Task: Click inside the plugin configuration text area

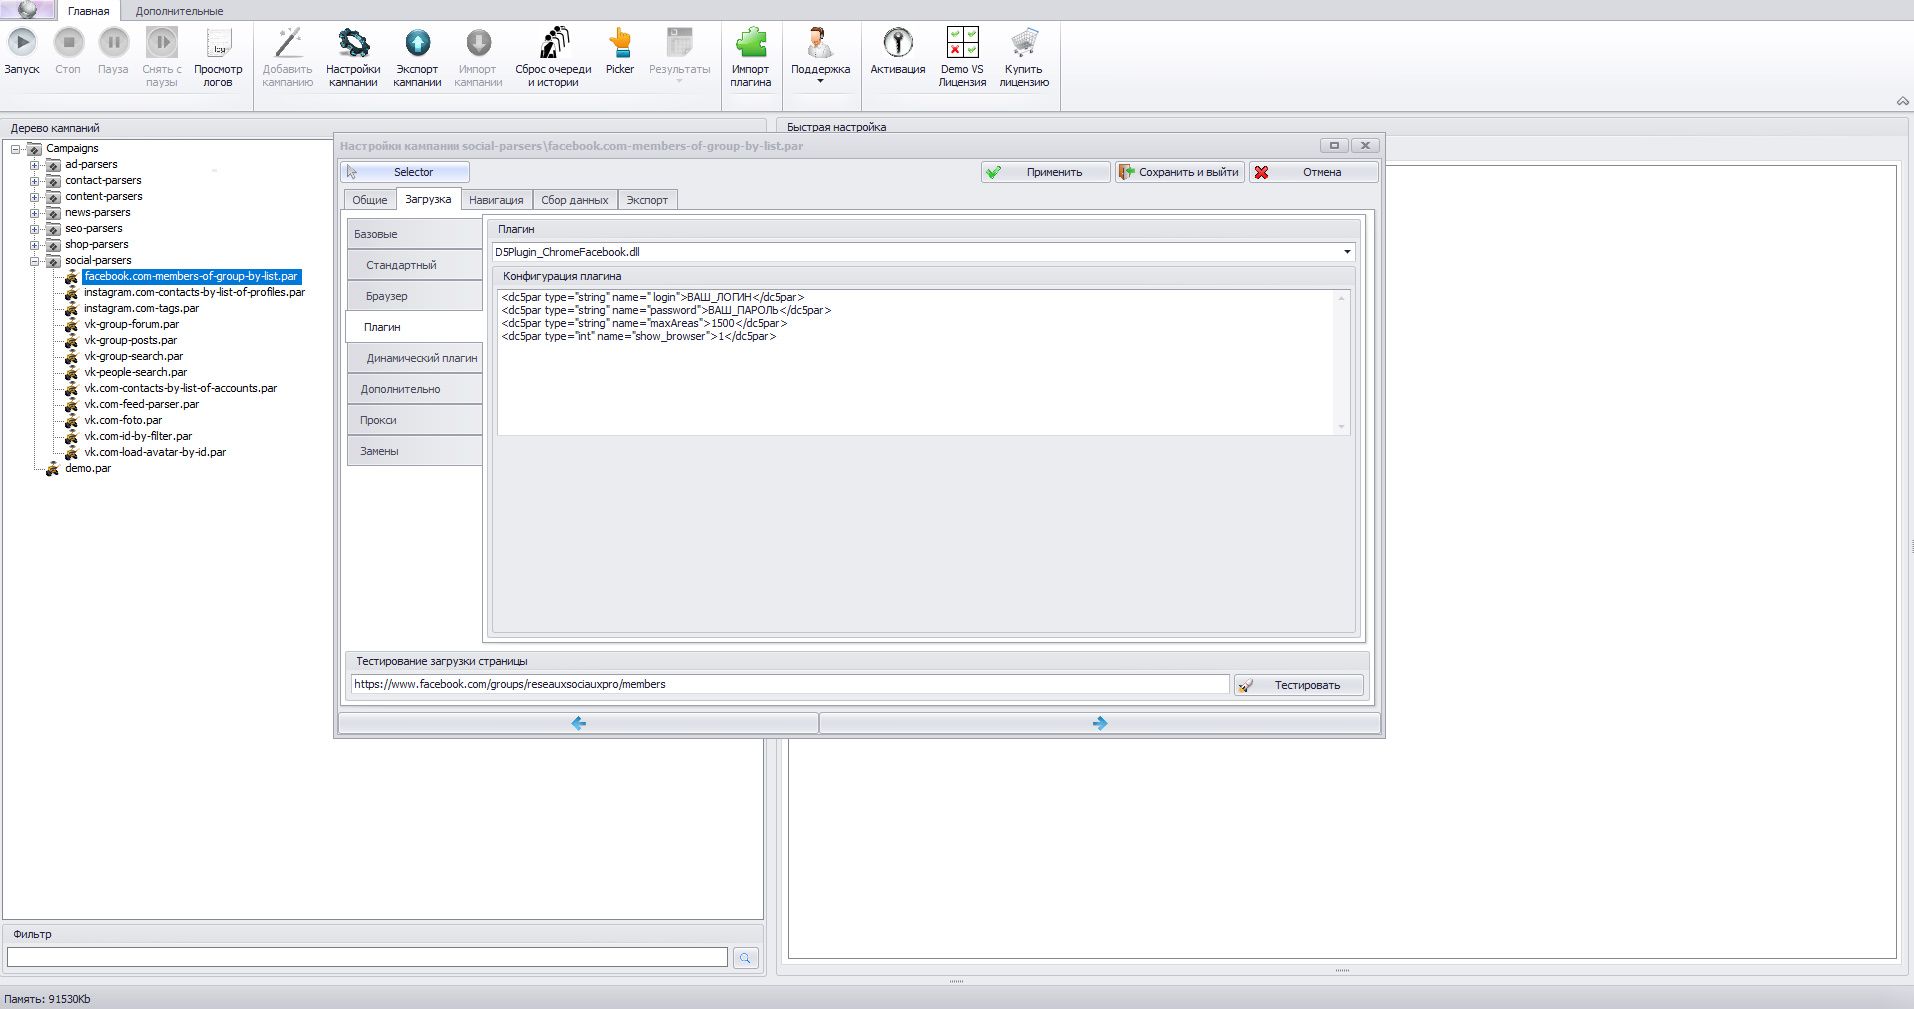Action: click(x=915, y=362)
